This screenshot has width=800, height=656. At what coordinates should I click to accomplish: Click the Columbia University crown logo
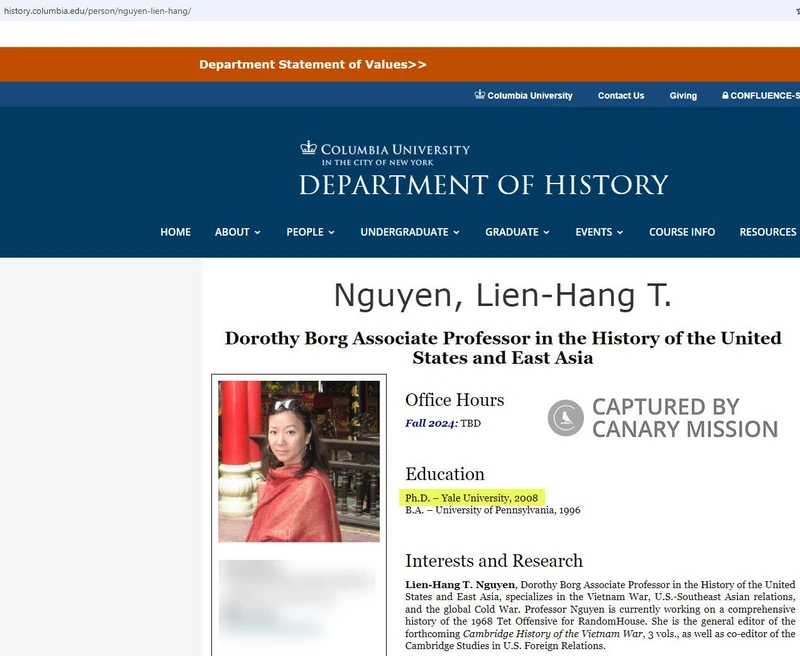311,147
